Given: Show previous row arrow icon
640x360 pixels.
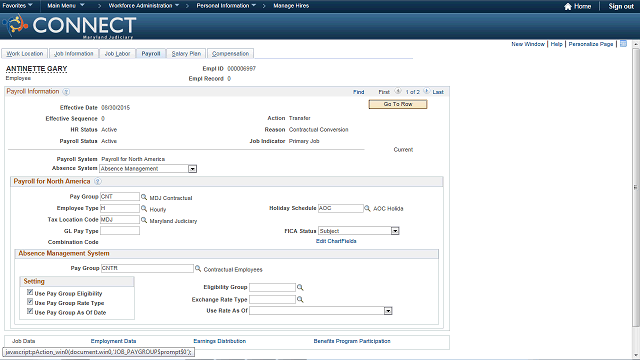Looking at the screenshot, I should pyautogui.click(x=398, y=91).
